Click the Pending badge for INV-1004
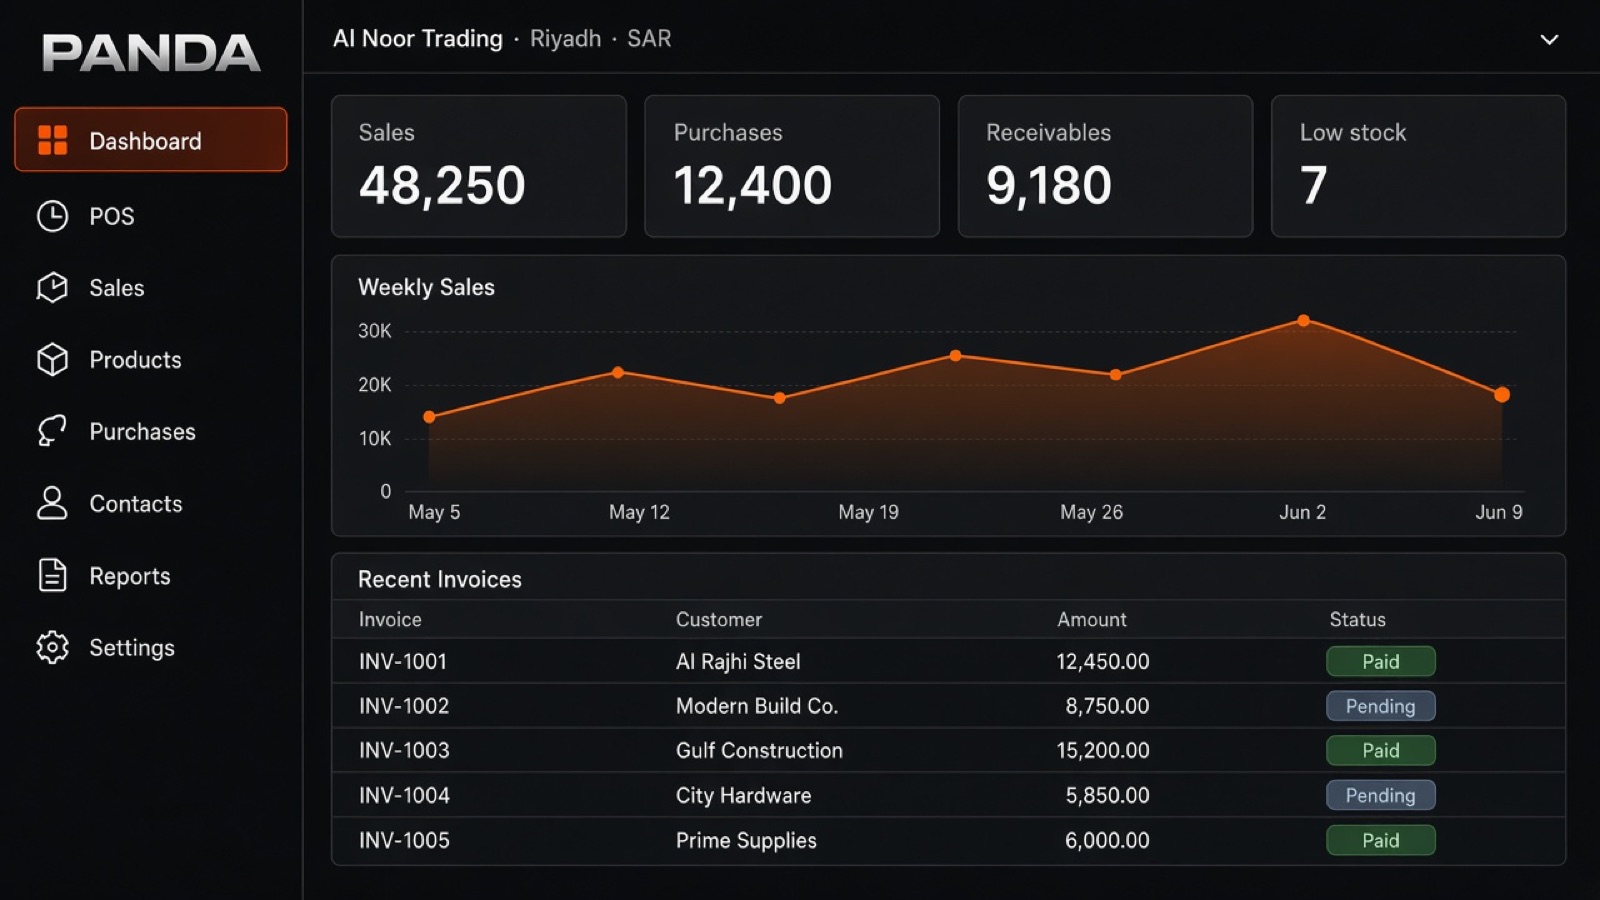The image size is (1600, 900). [x=1381, y=795]
